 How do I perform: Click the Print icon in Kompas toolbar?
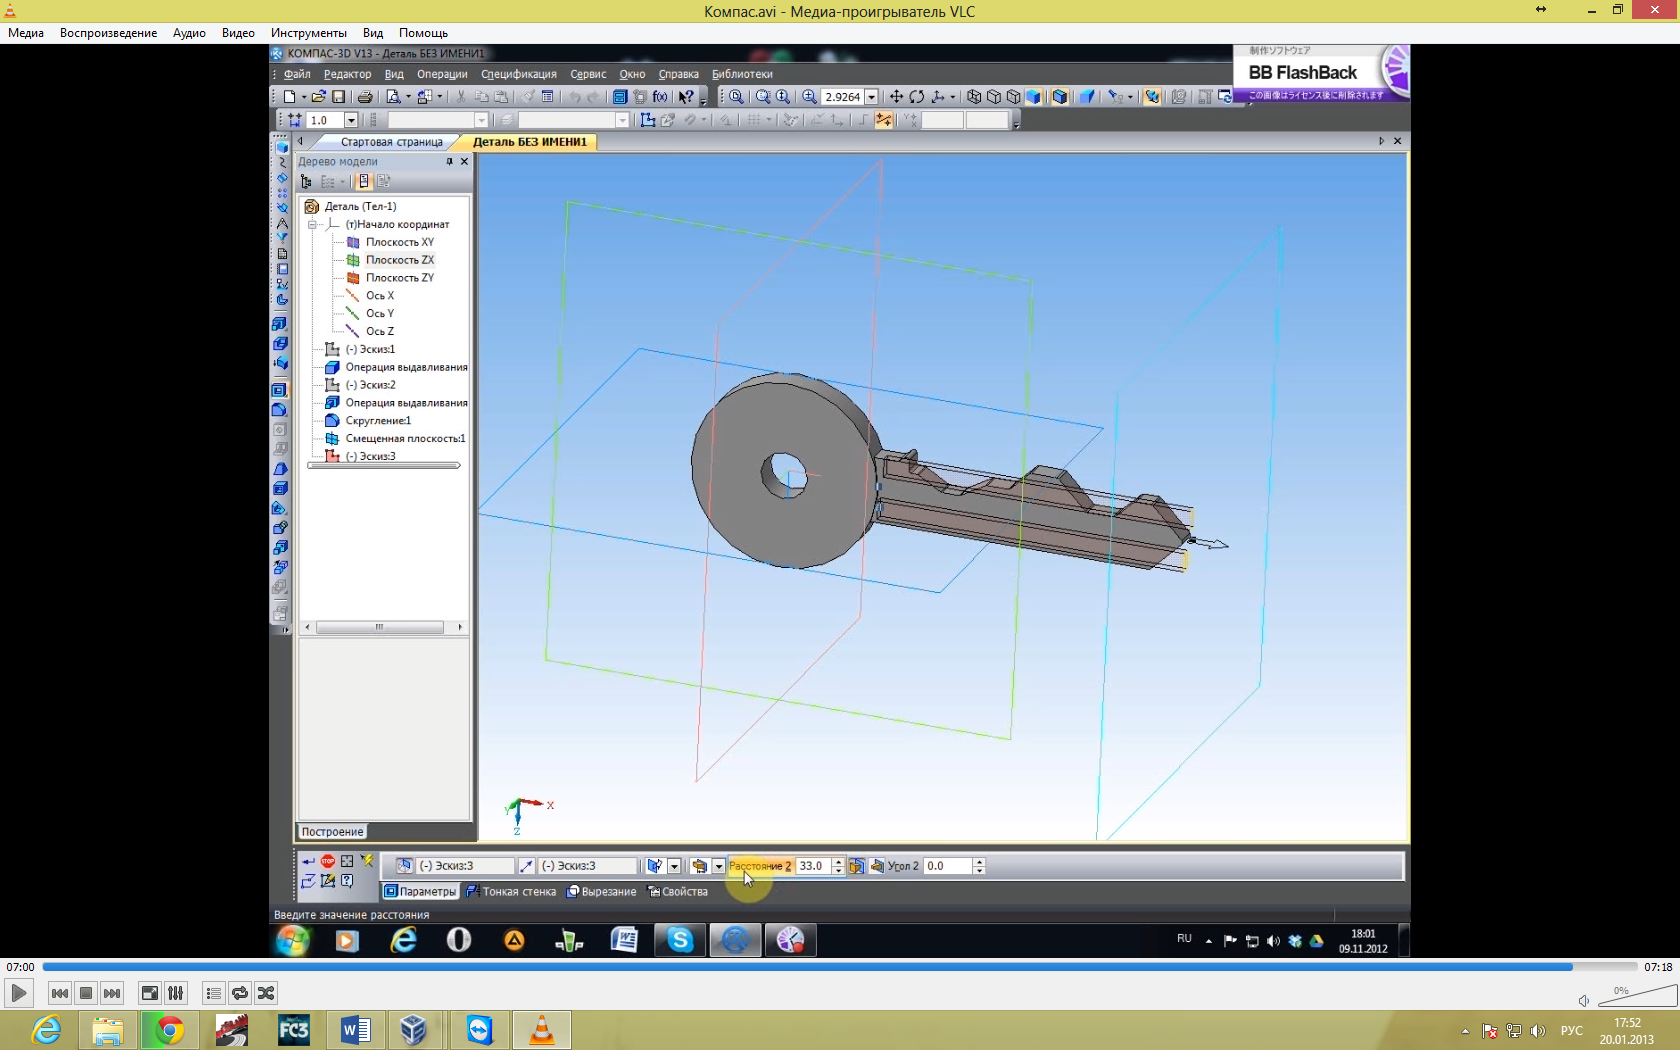coord(365,97)
